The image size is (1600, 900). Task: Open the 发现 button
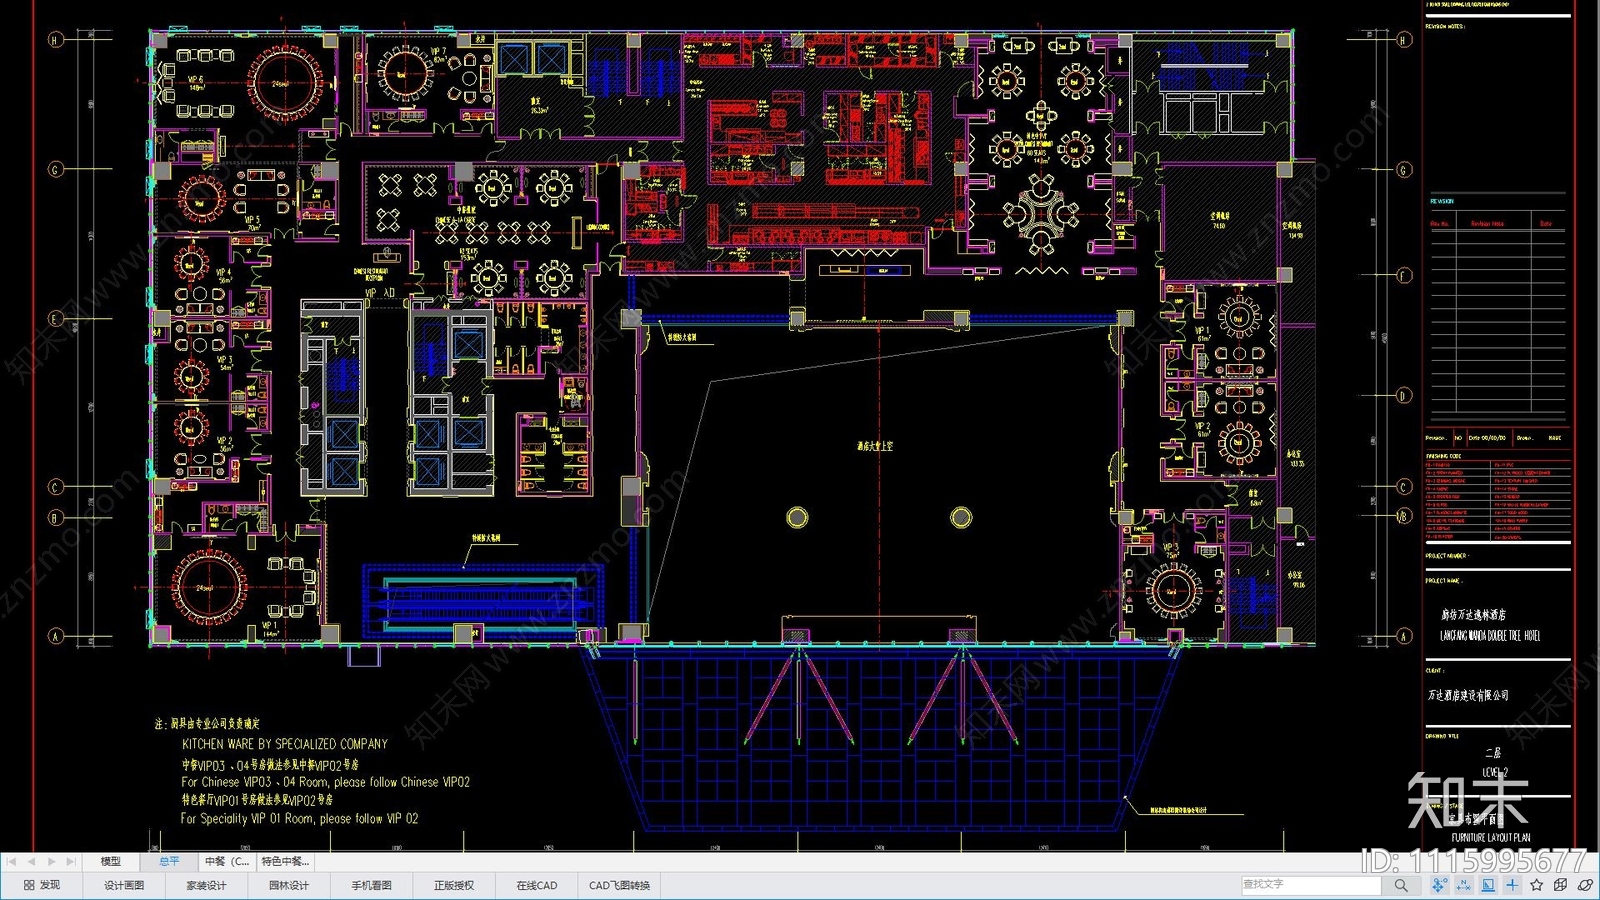tap(42, 885)
